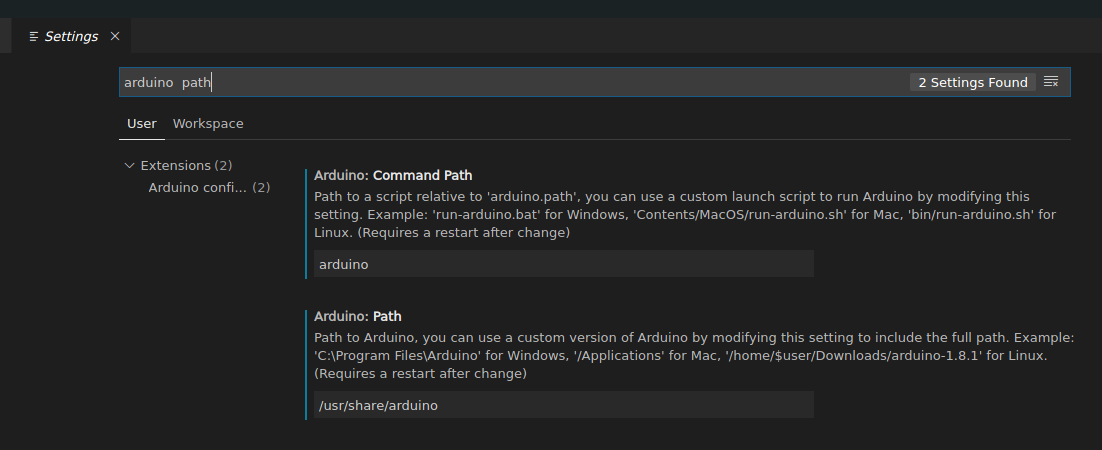Collapse the Extensions tree section
Image resolution: width=1102 pixels, height=450 pixels.
point(129,165)
